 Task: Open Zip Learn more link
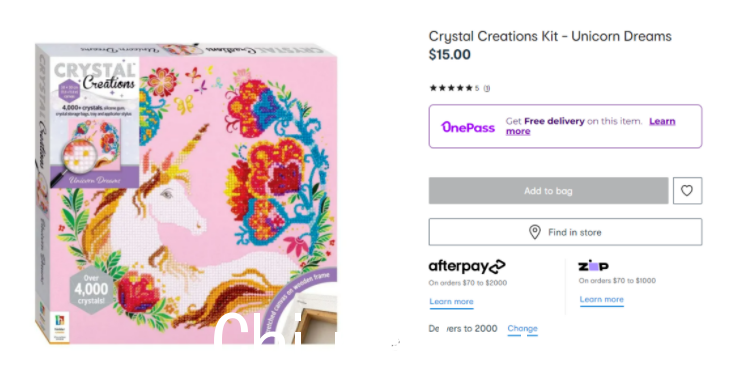click(x=602, y=299)
